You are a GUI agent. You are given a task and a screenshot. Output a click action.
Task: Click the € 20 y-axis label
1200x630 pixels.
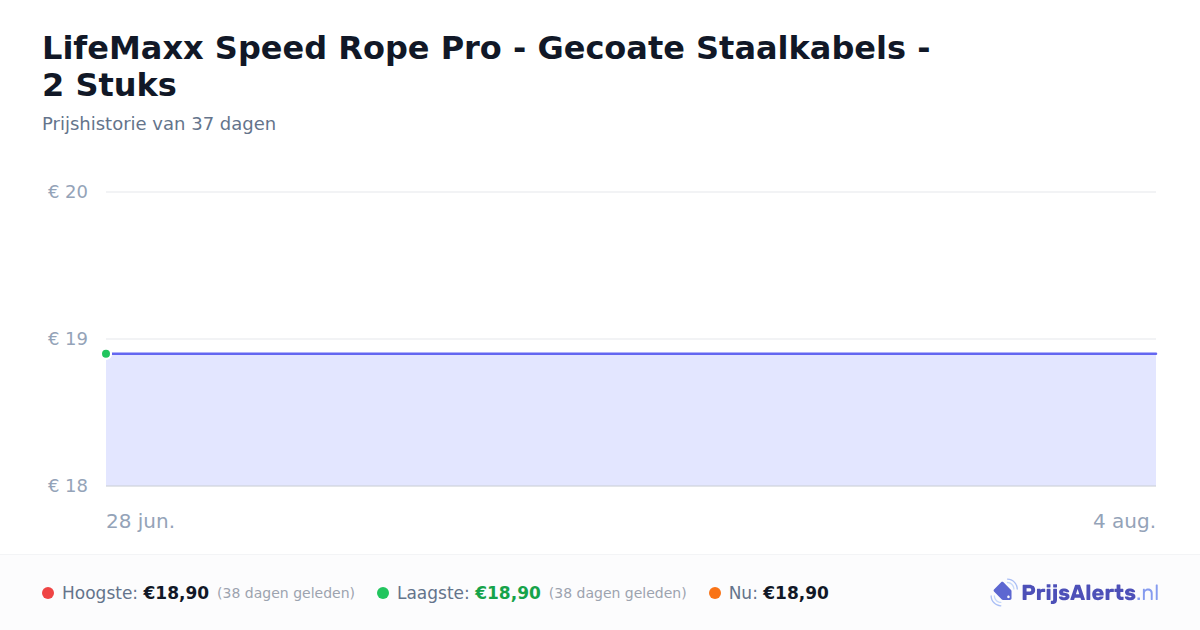[68, 192]
